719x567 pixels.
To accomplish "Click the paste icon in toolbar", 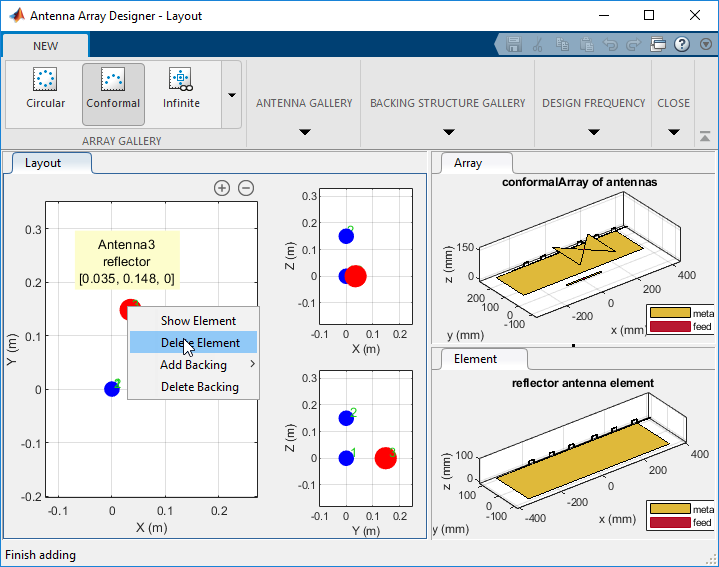I will tap(586, 44).
